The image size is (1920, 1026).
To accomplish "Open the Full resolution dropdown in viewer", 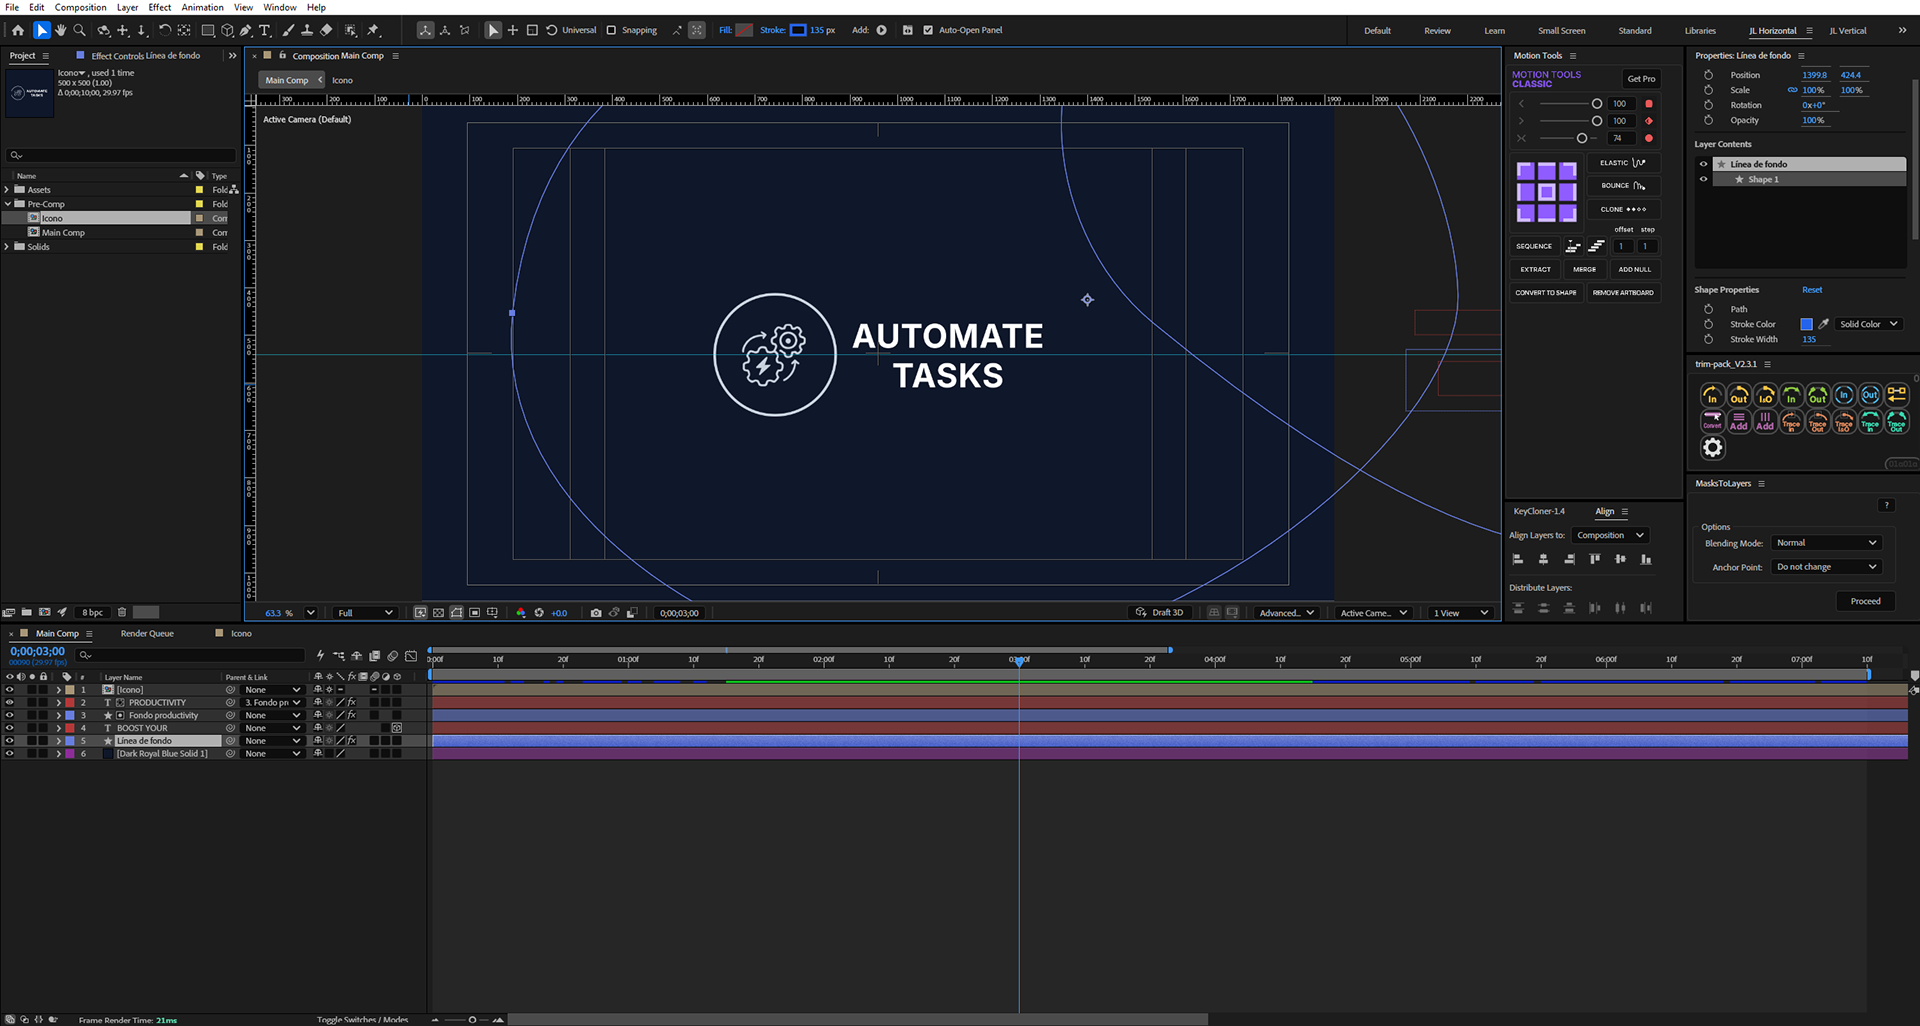I will (x=364, y=613).
